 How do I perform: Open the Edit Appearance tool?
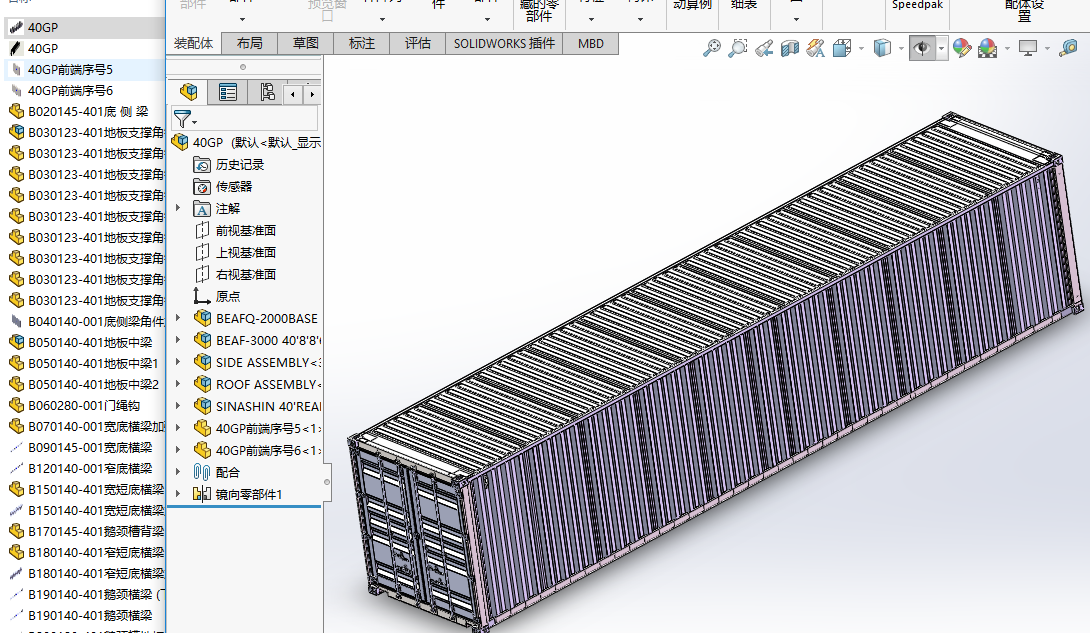(x=961, y=47)
